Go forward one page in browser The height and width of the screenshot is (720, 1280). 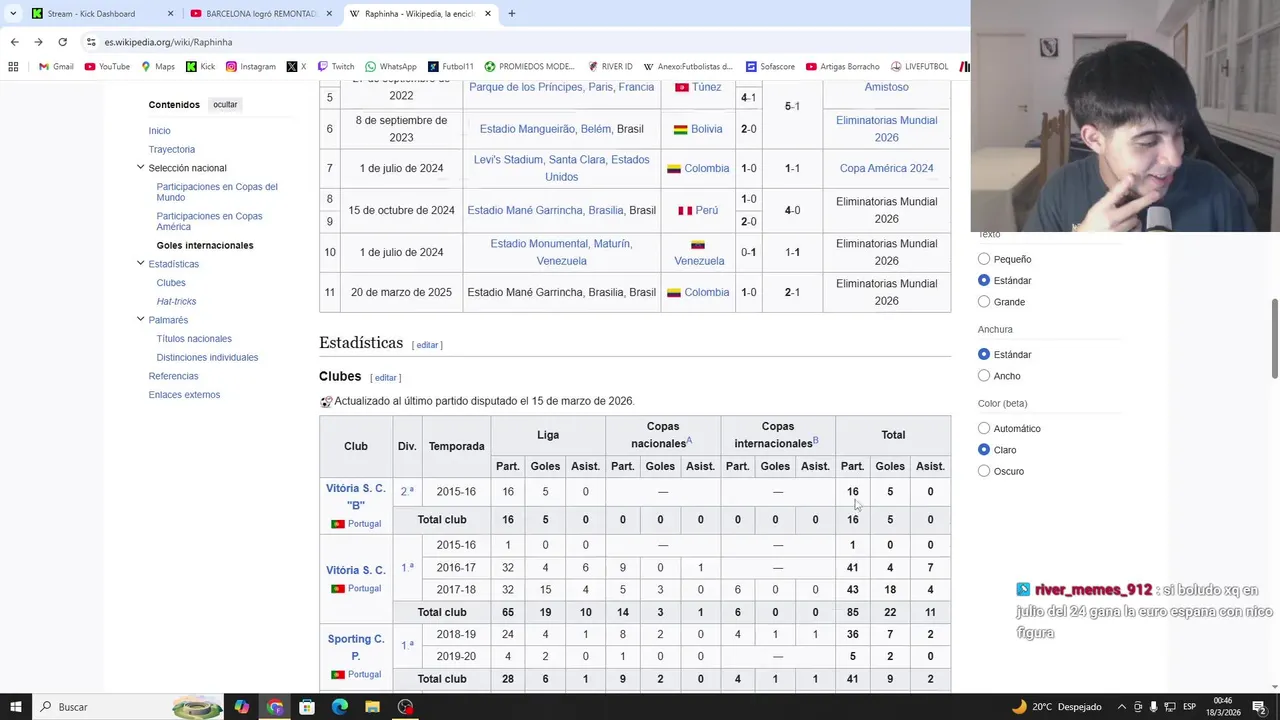click(38, 42)
